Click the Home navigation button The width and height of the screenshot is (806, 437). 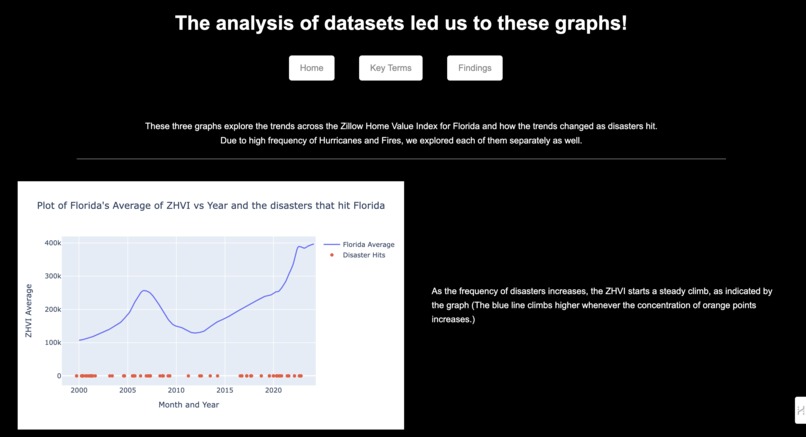tap(312, 68)
